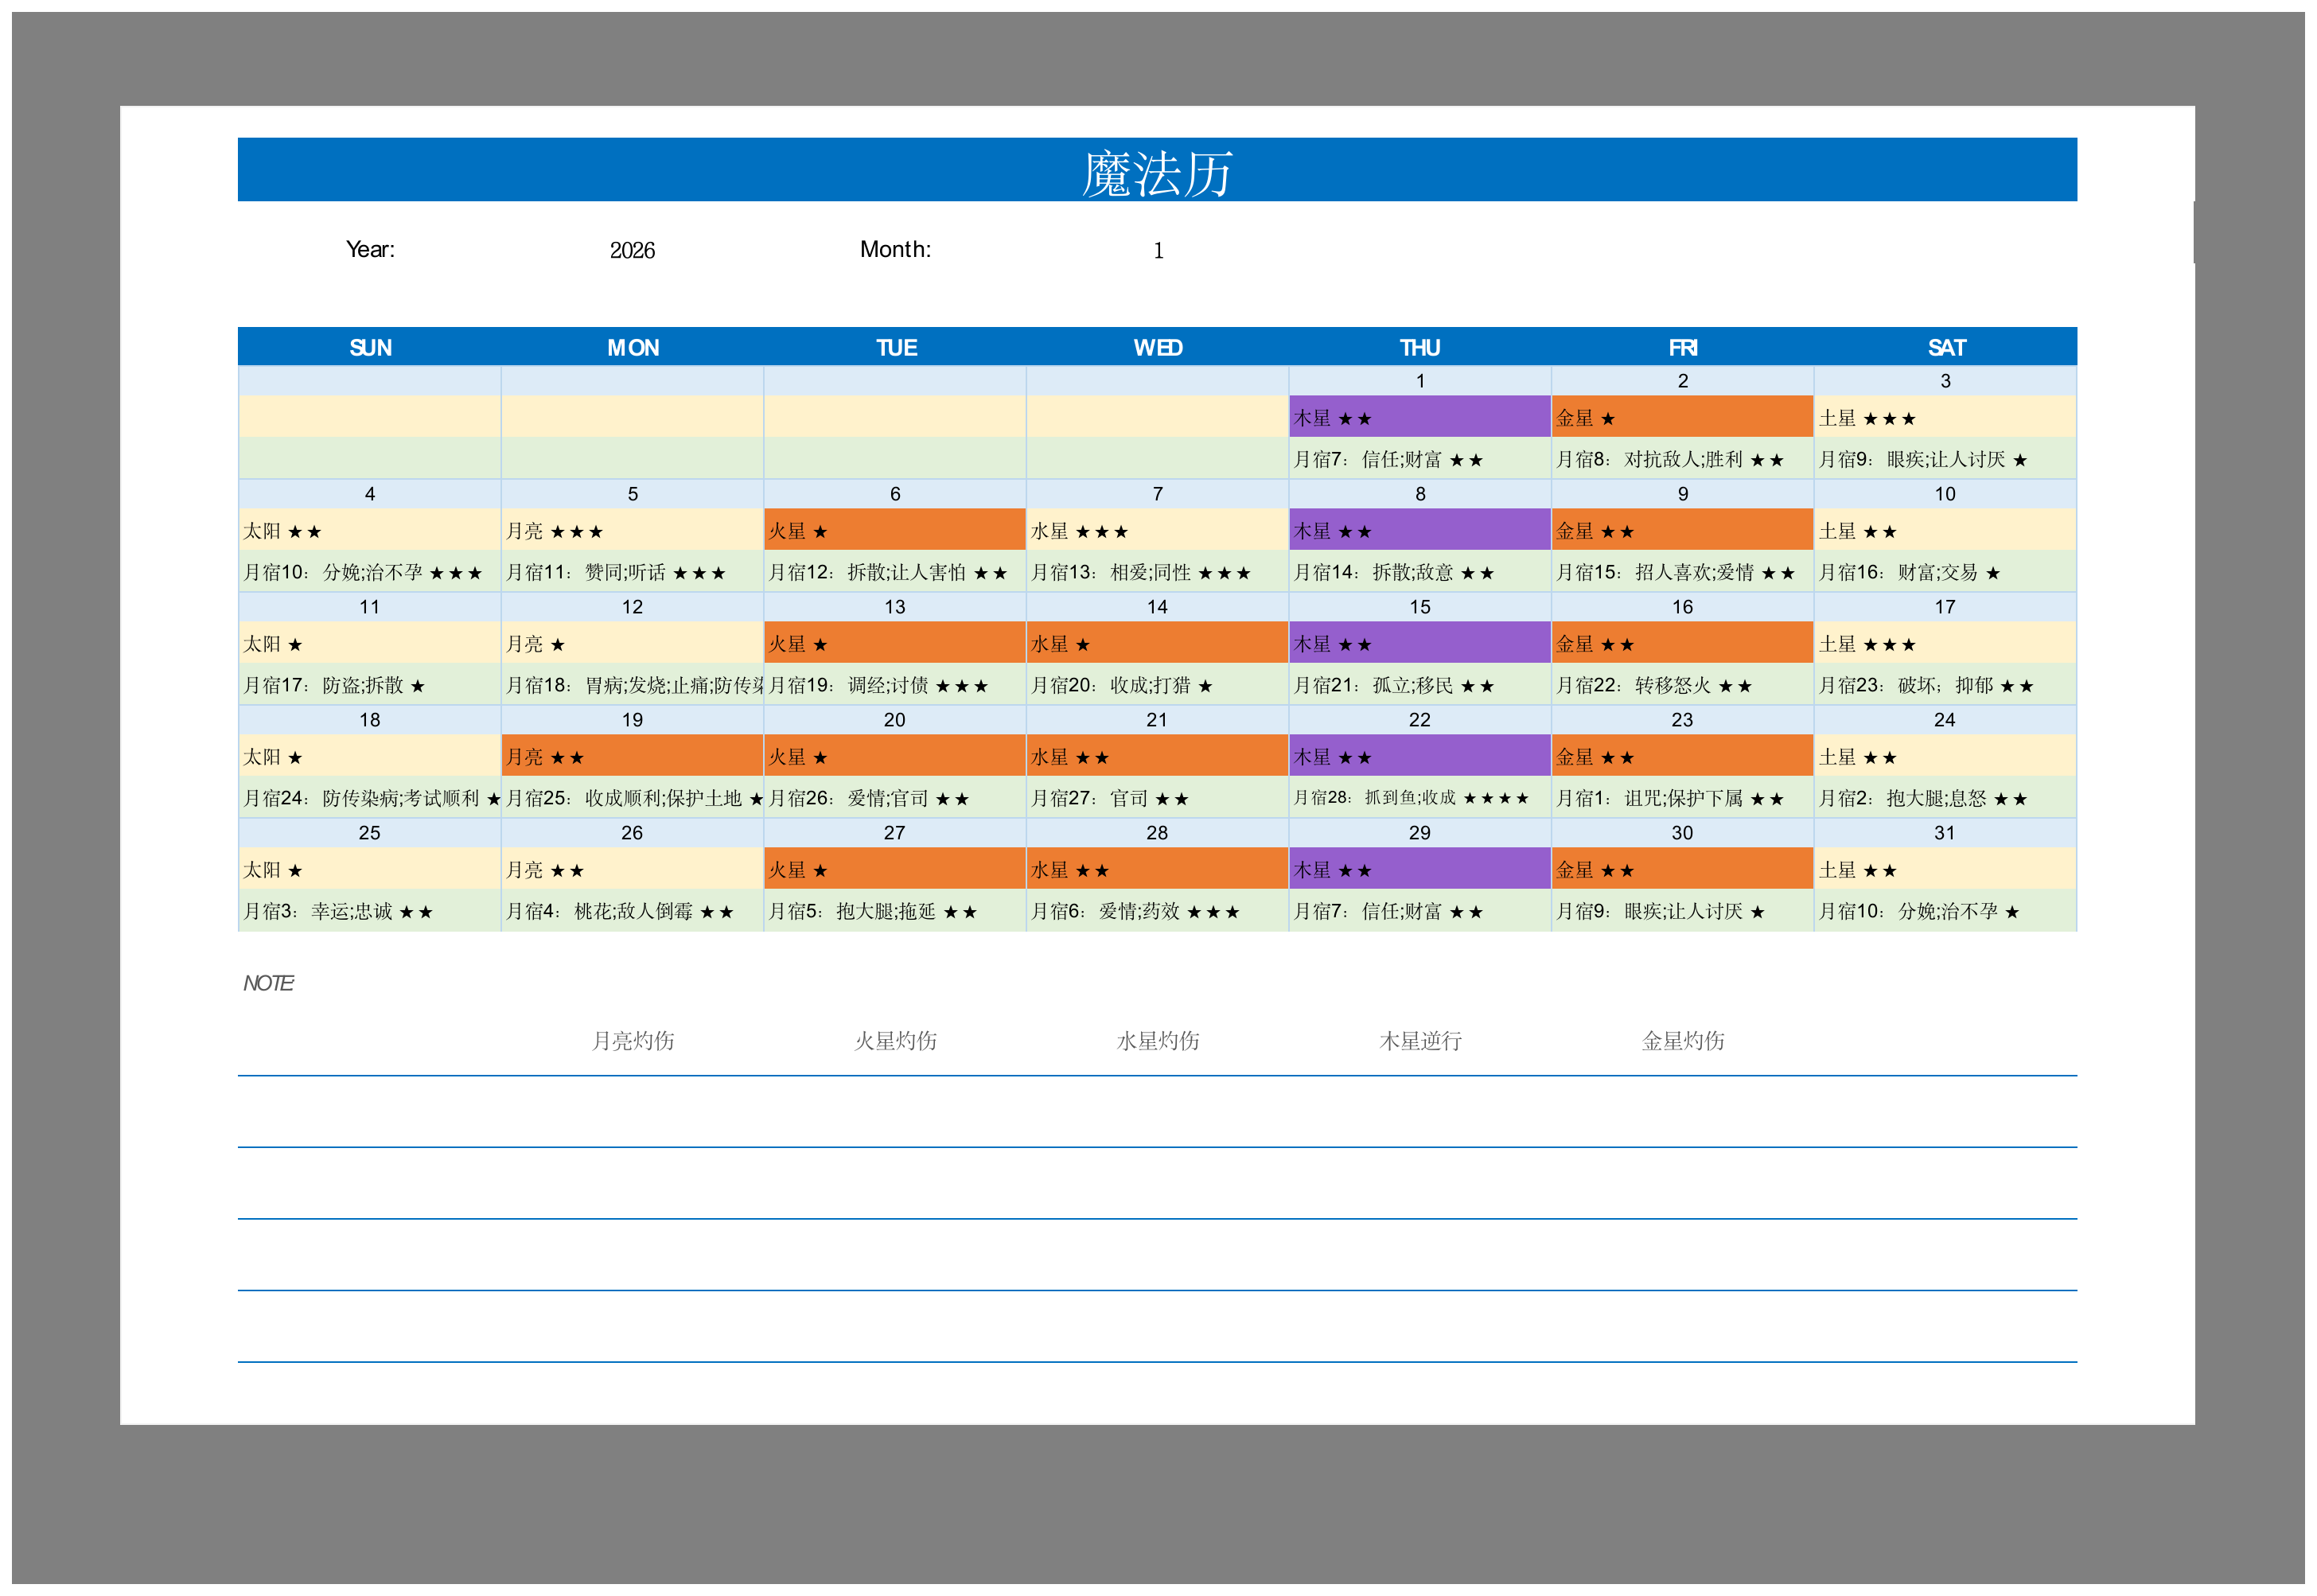Select the orange 月亮 cell under day 19
Viewport: 2317px width, 1596px height.
(632, 757)
